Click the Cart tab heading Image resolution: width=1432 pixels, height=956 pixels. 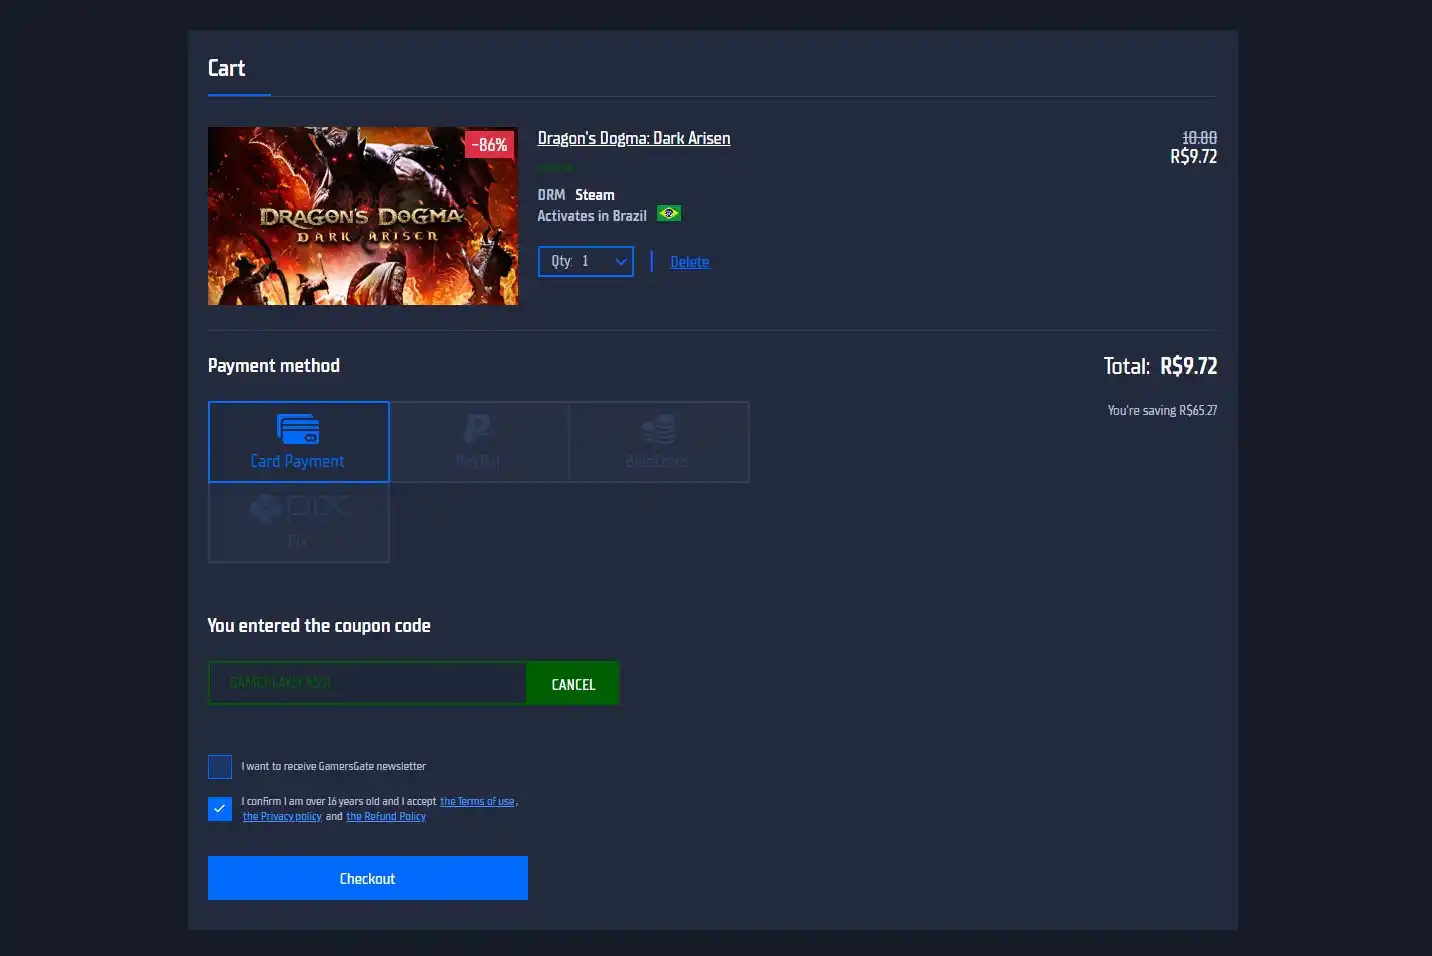227,68
